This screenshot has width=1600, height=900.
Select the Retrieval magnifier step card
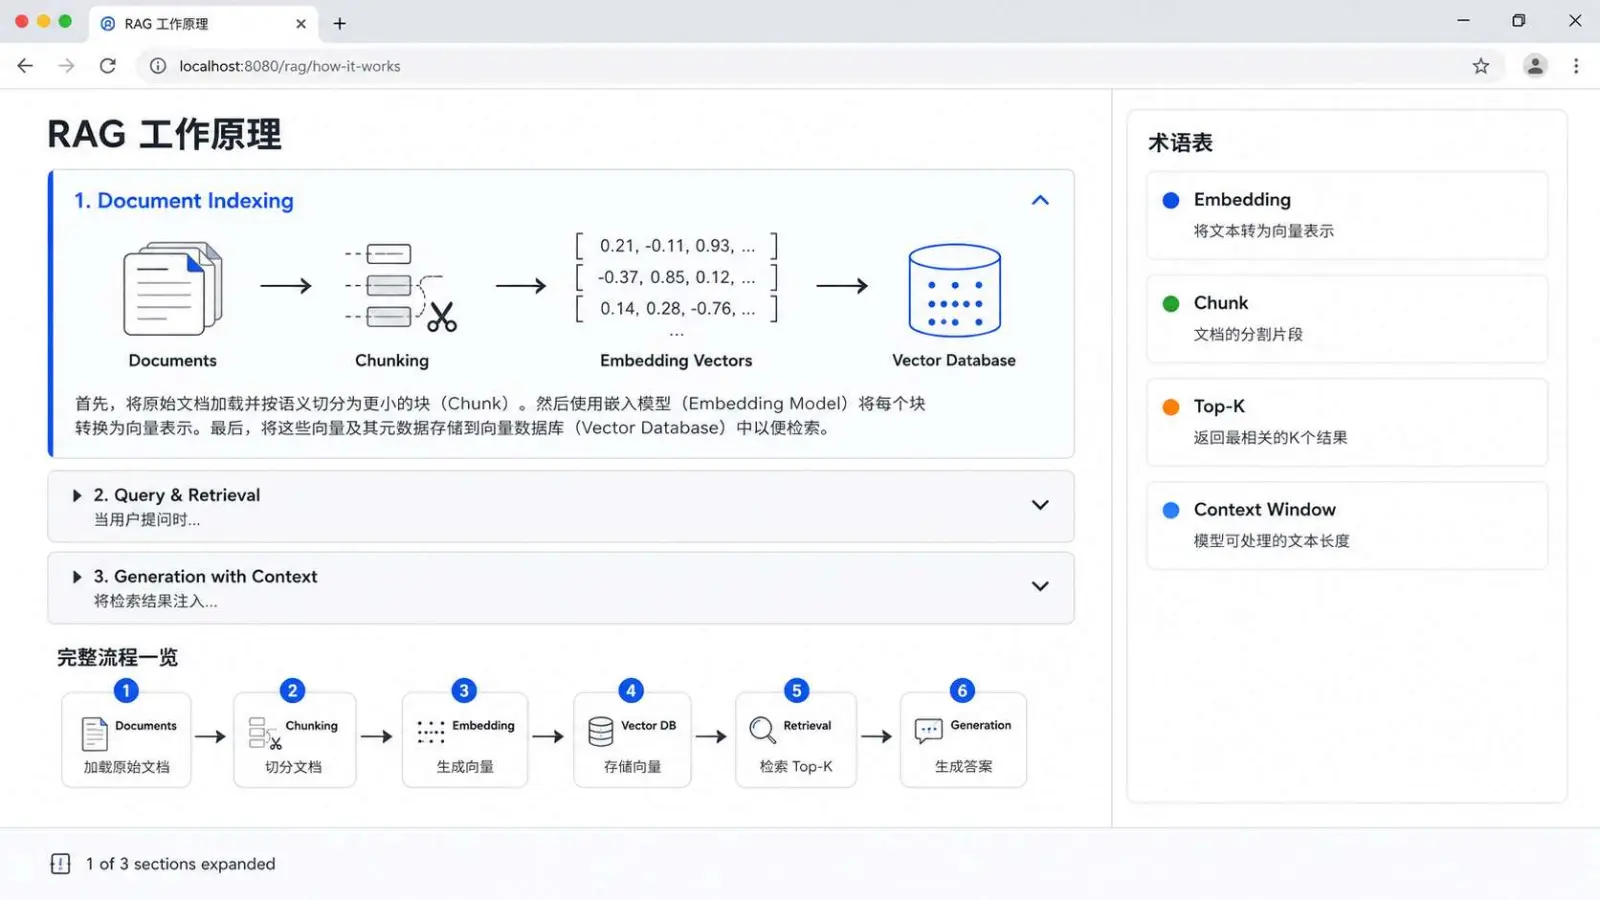pyautogui.click(x=796, y=740)
